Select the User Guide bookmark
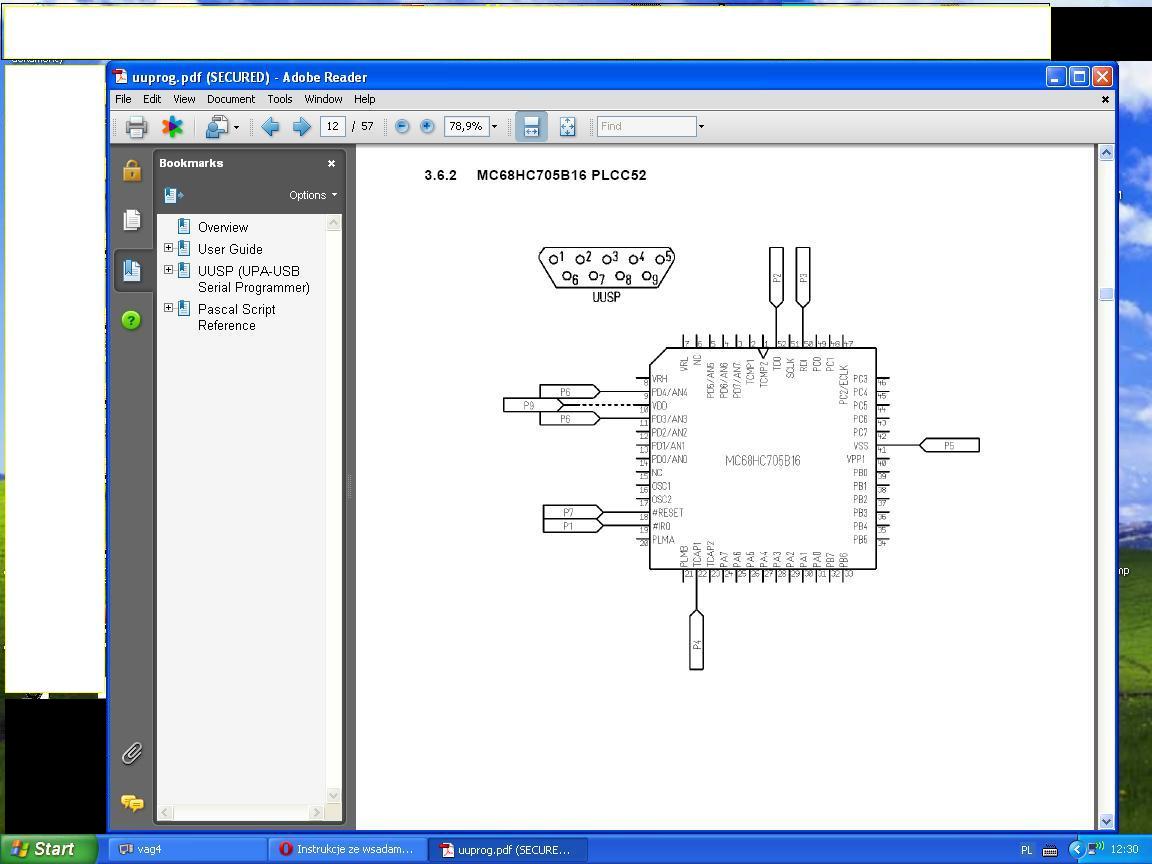 230,250
